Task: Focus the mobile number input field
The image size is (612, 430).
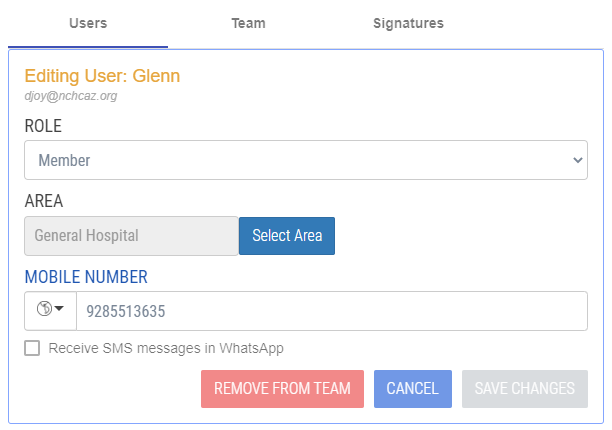Action: [x=330, y=311]
